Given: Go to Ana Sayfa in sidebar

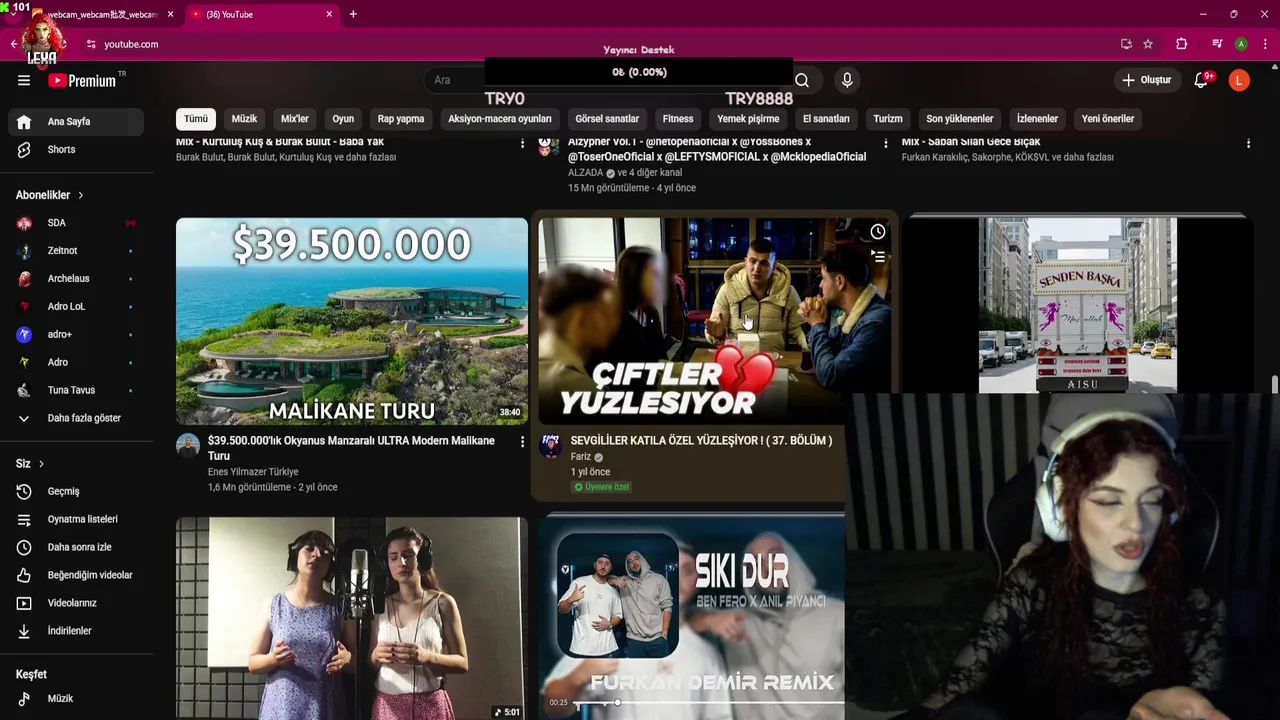Looking at the screenshot, I should tap(77, 122).
